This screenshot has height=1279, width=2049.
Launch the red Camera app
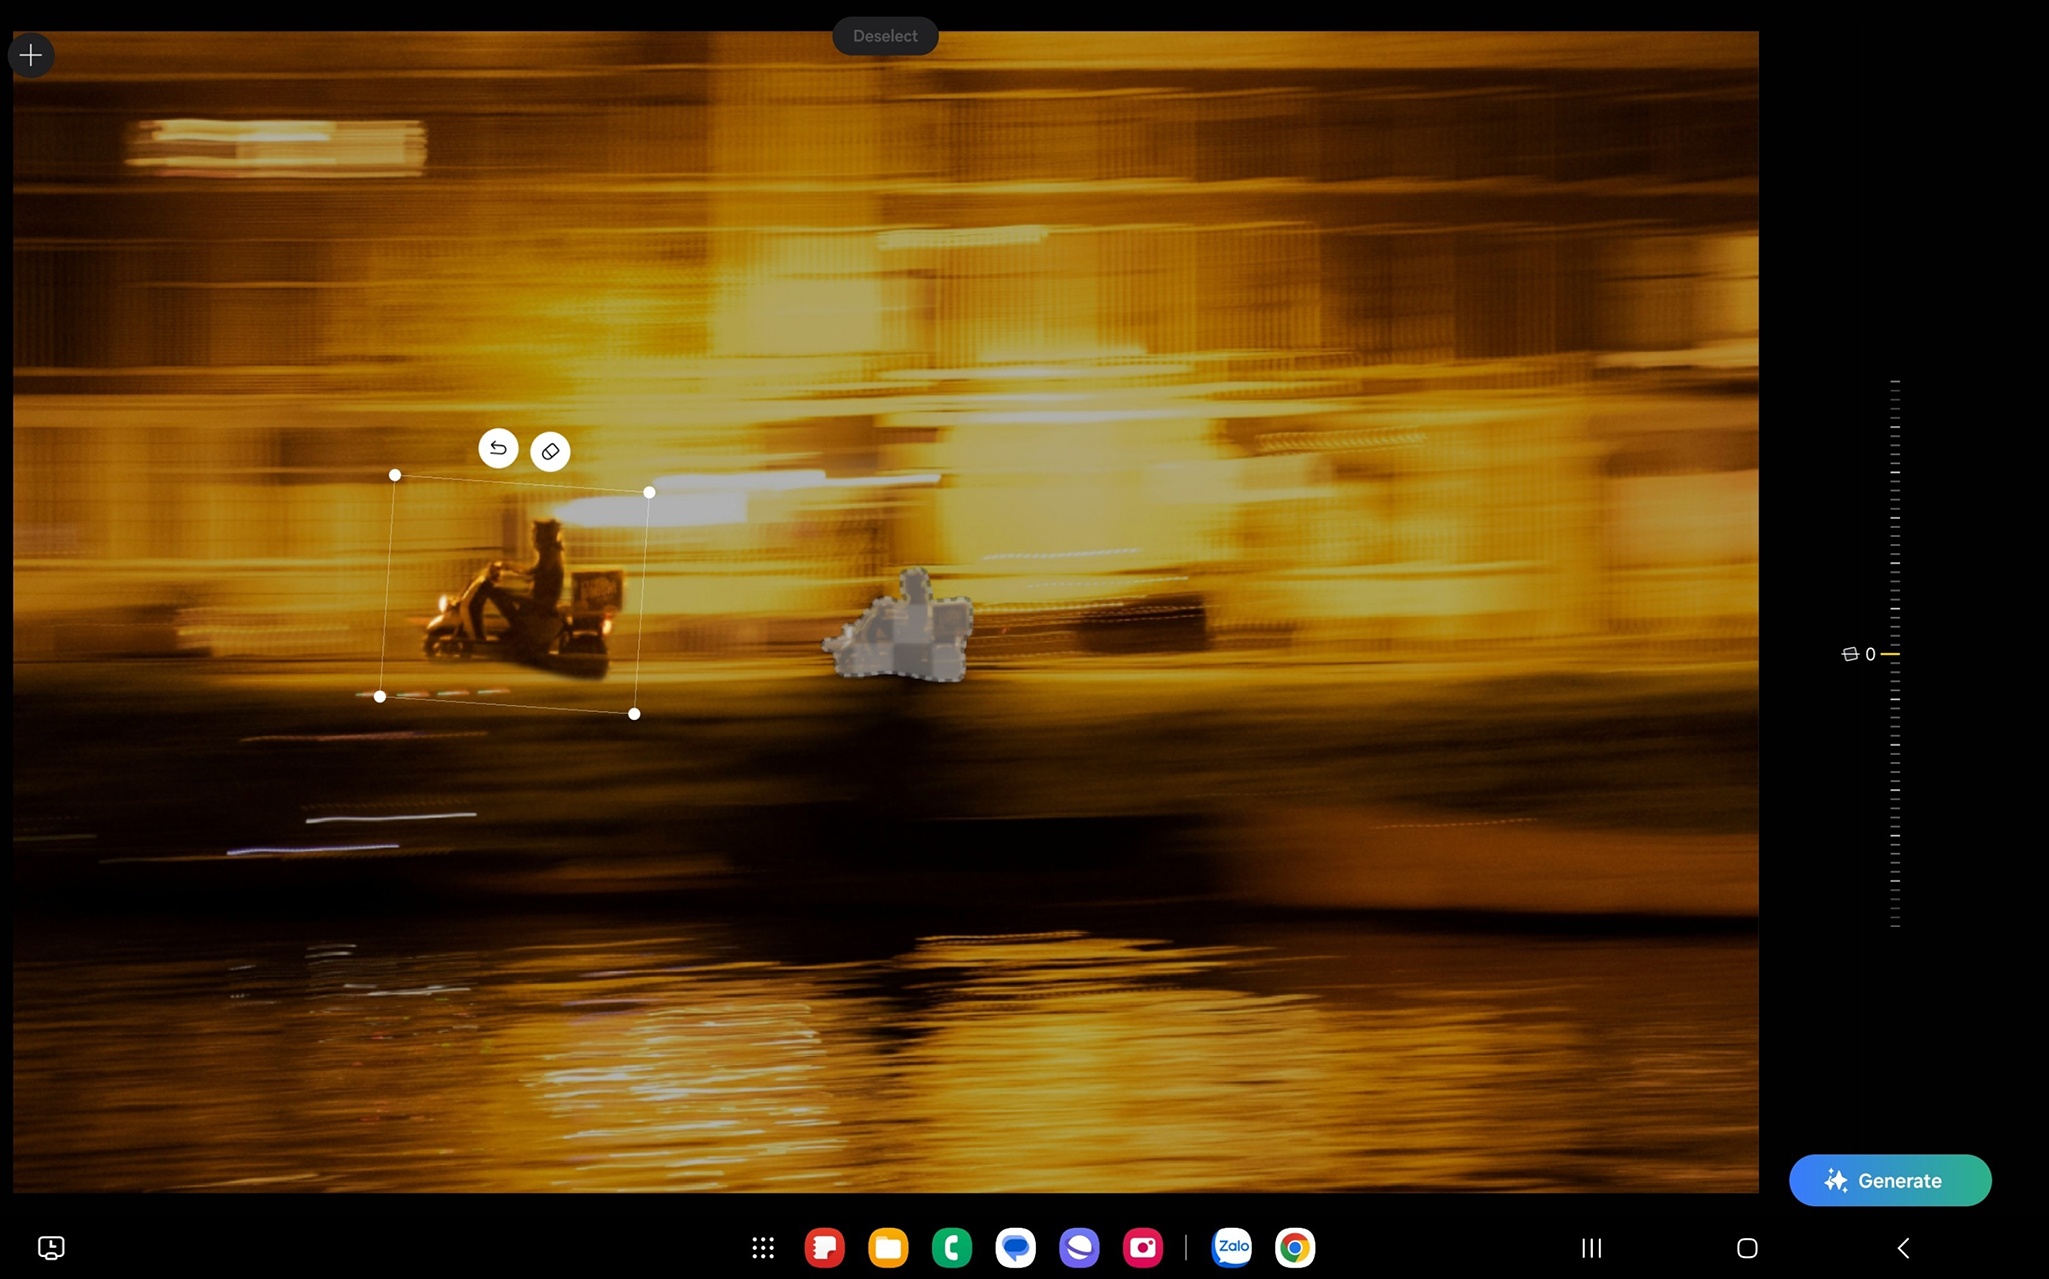[1142, 1247]
